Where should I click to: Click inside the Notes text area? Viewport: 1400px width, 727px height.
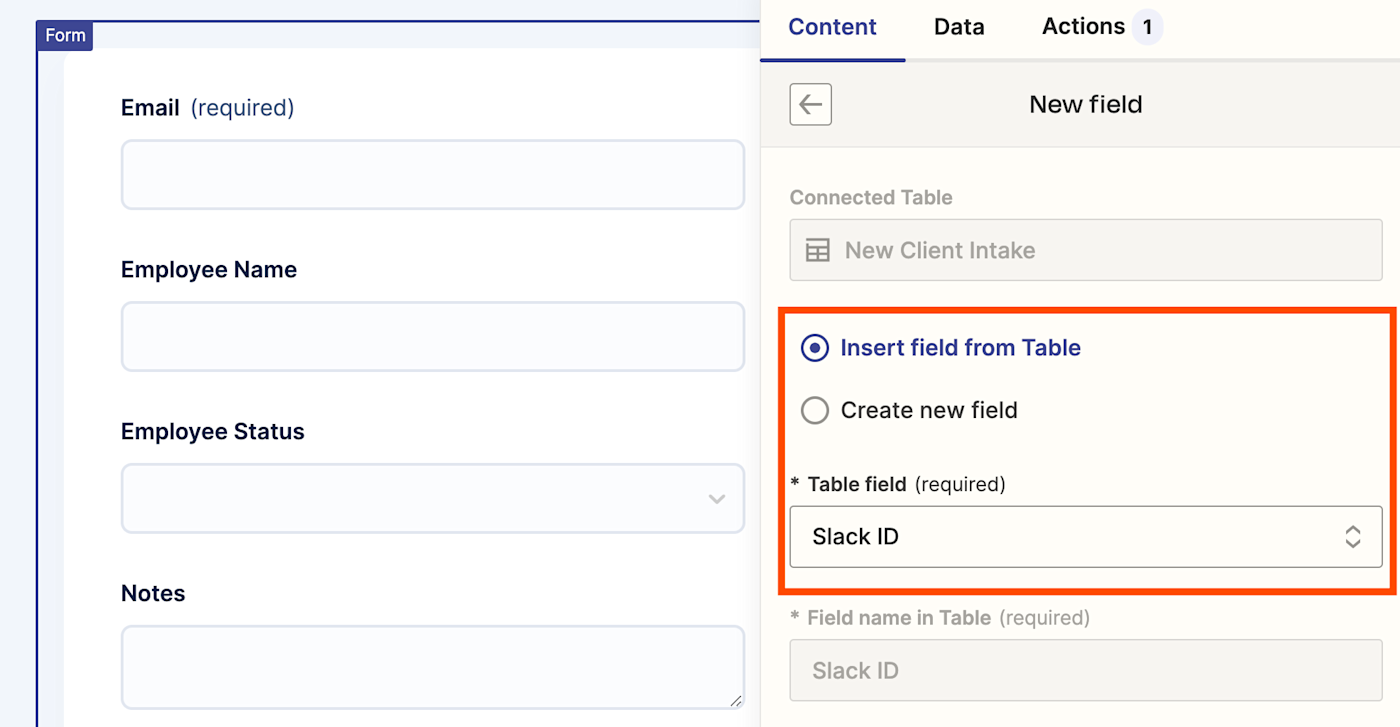tap(432, 667)
